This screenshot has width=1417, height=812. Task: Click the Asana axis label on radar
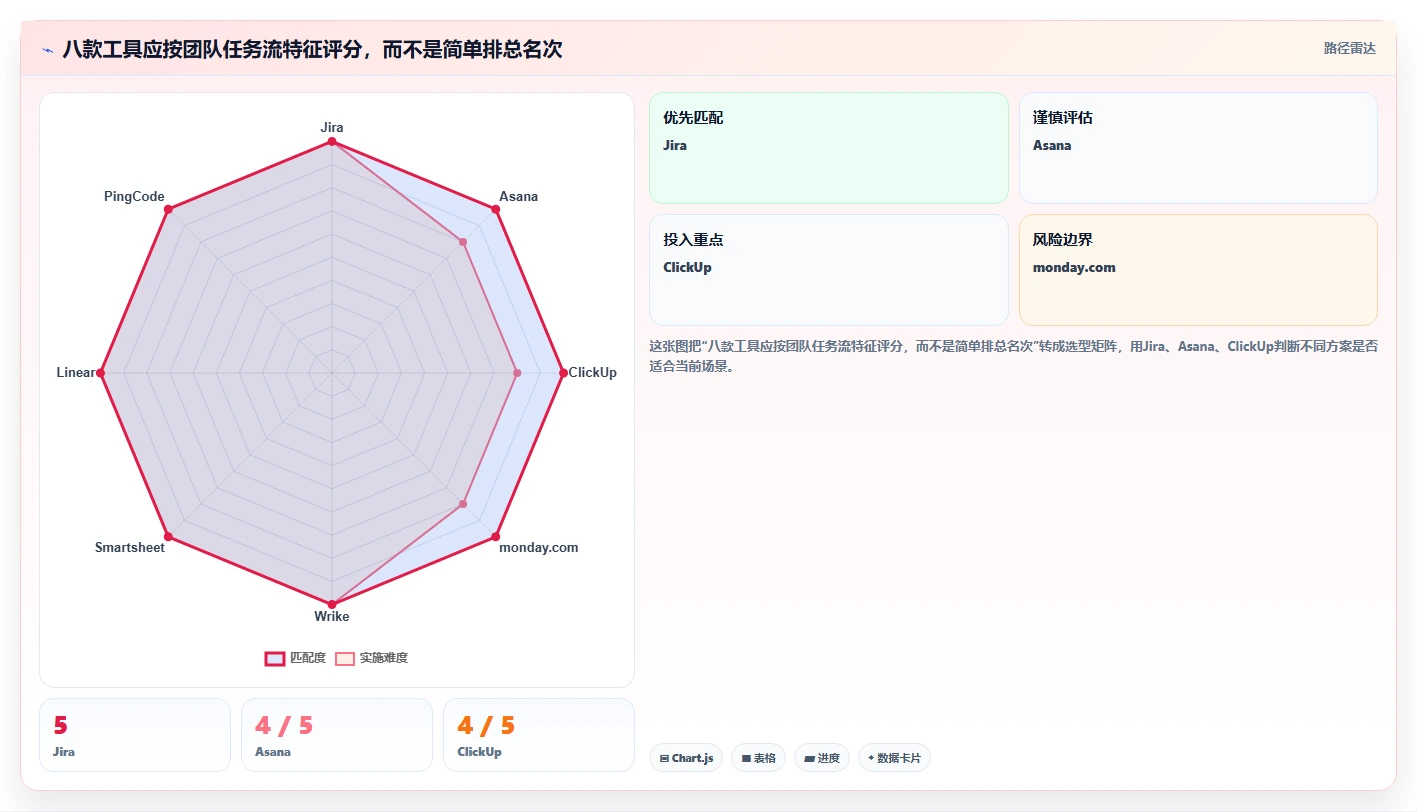click(x=519, y=196)
